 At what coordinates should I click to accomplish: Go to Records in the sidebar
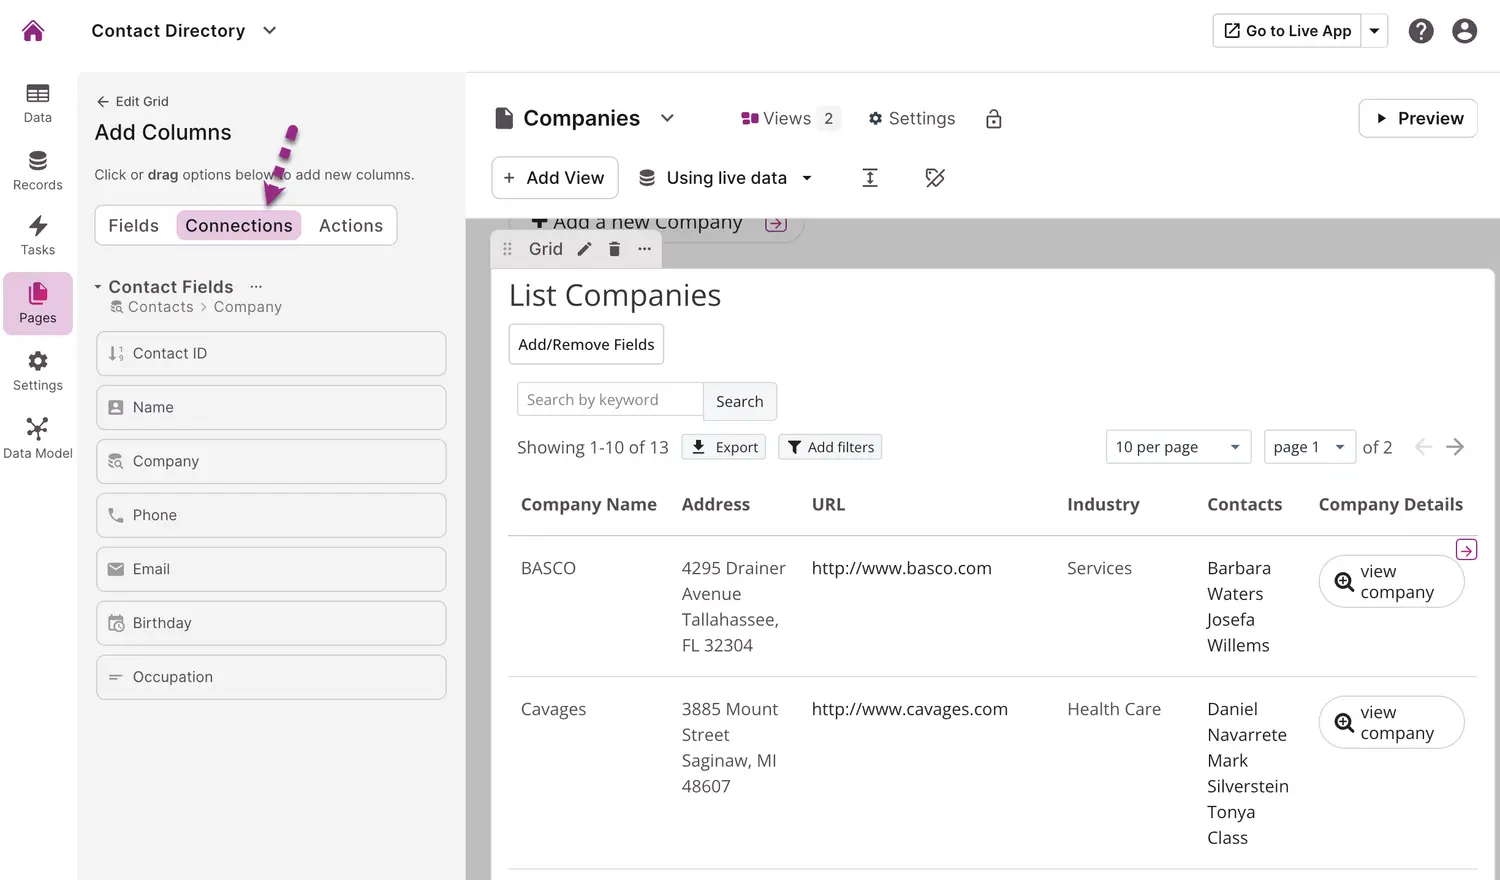[x=38, y=170]
